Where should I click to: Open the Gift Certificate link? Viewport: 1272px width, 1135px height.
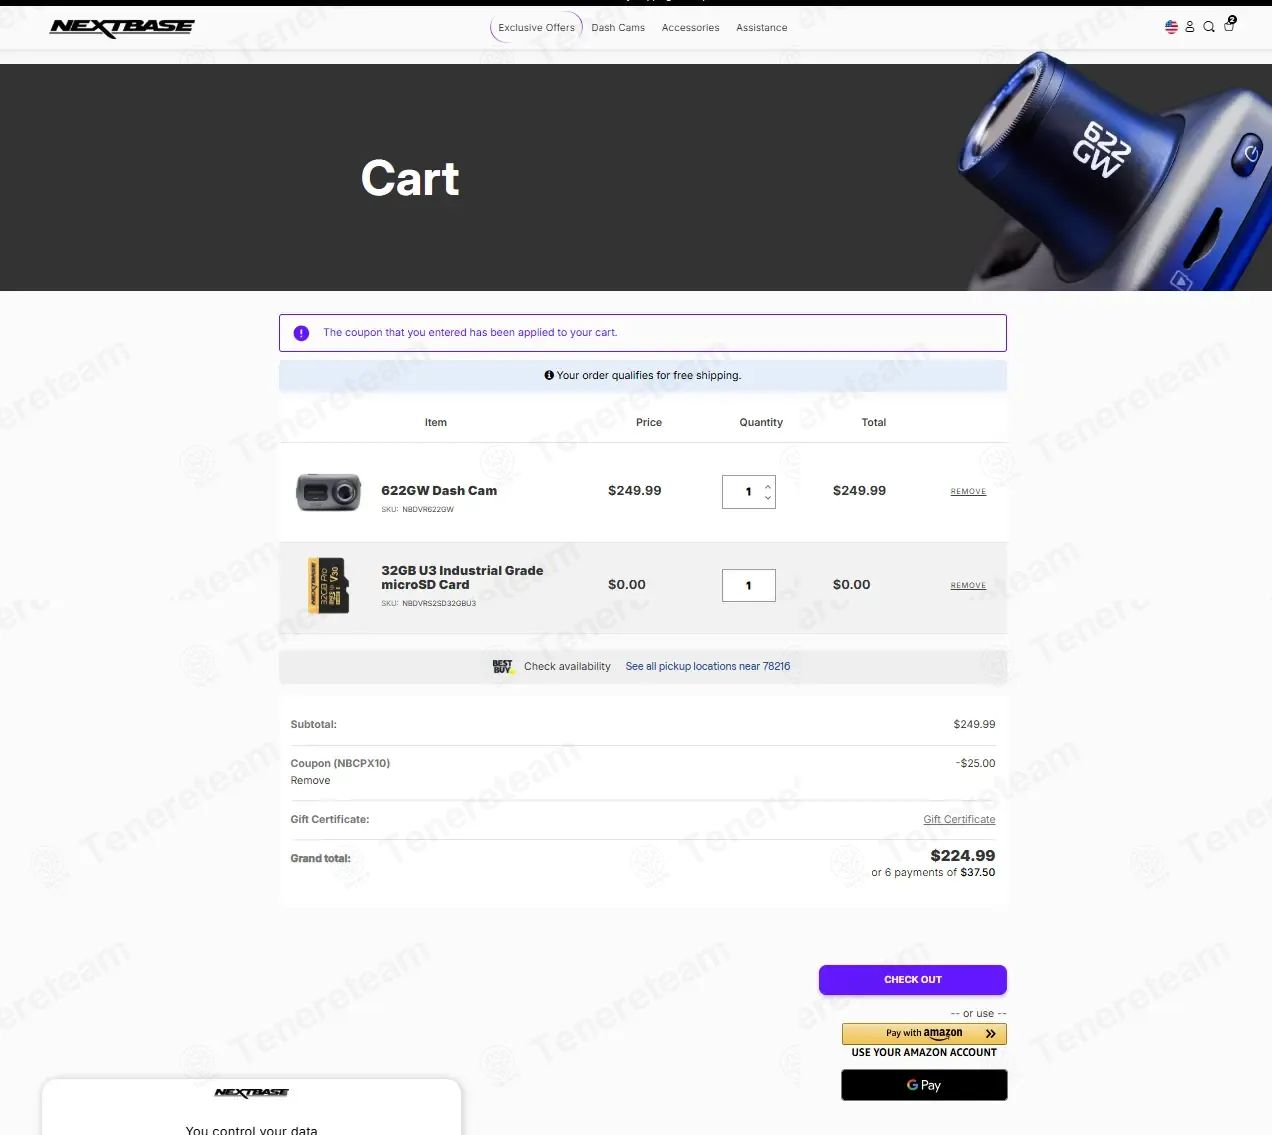(959, 819)
